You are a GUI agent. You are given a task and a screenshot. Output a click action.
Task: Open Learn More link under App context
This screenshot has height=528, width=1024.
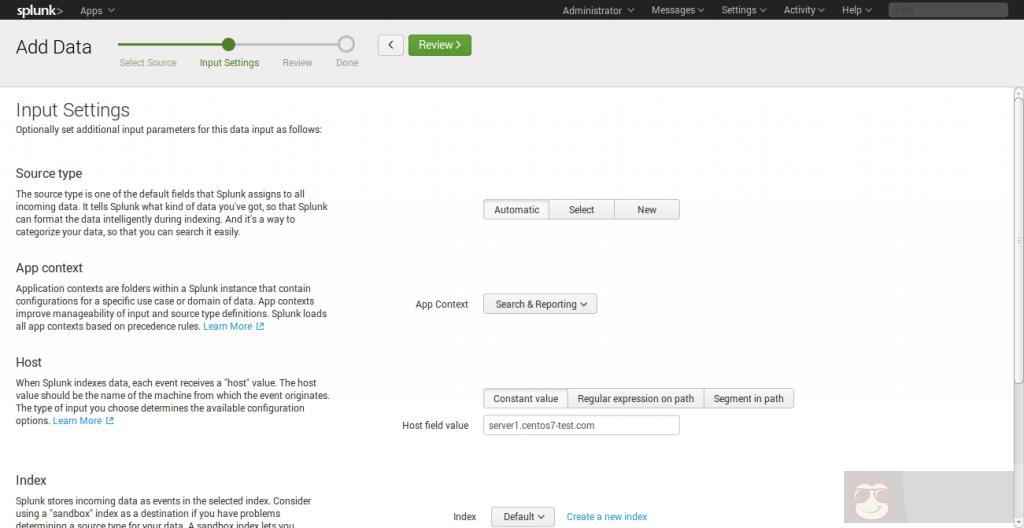coord(227,326)
